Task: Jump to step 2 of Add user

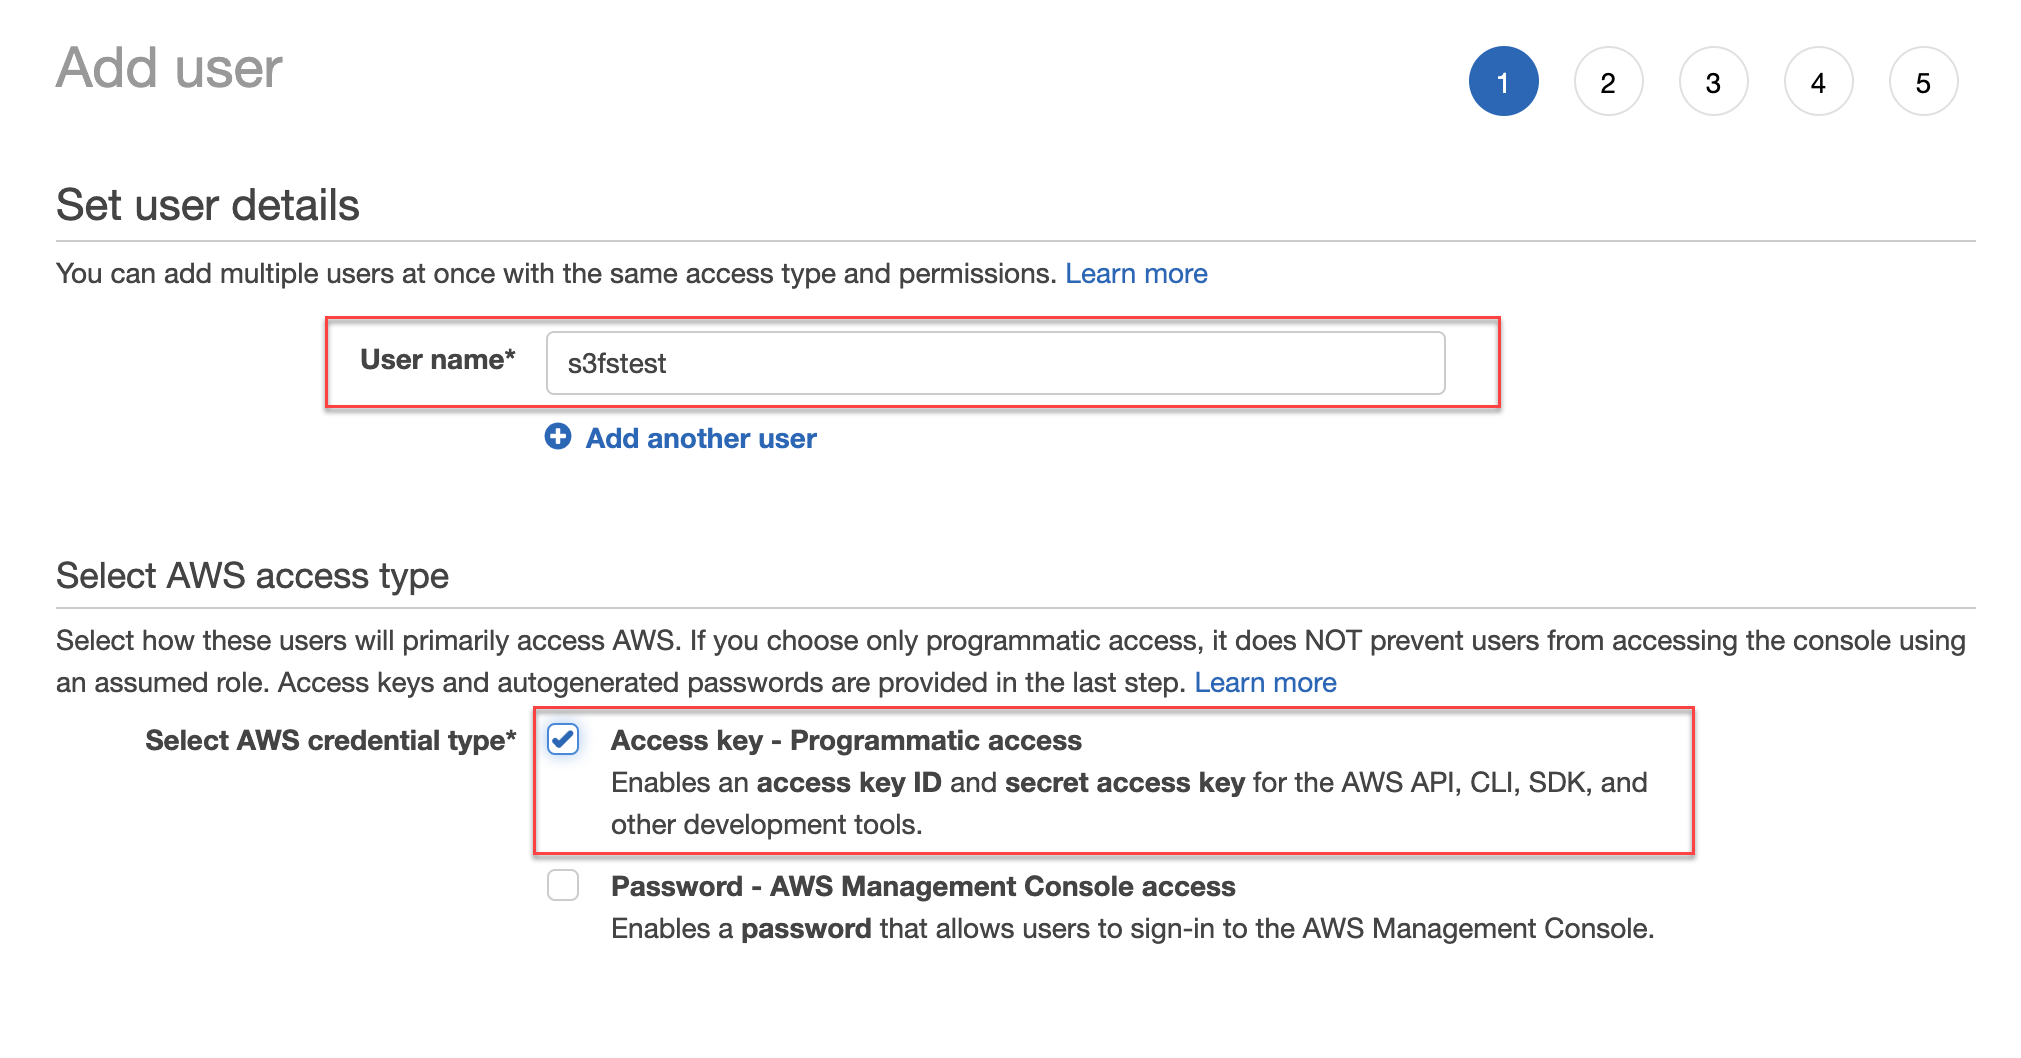Action: point(1608,81)
